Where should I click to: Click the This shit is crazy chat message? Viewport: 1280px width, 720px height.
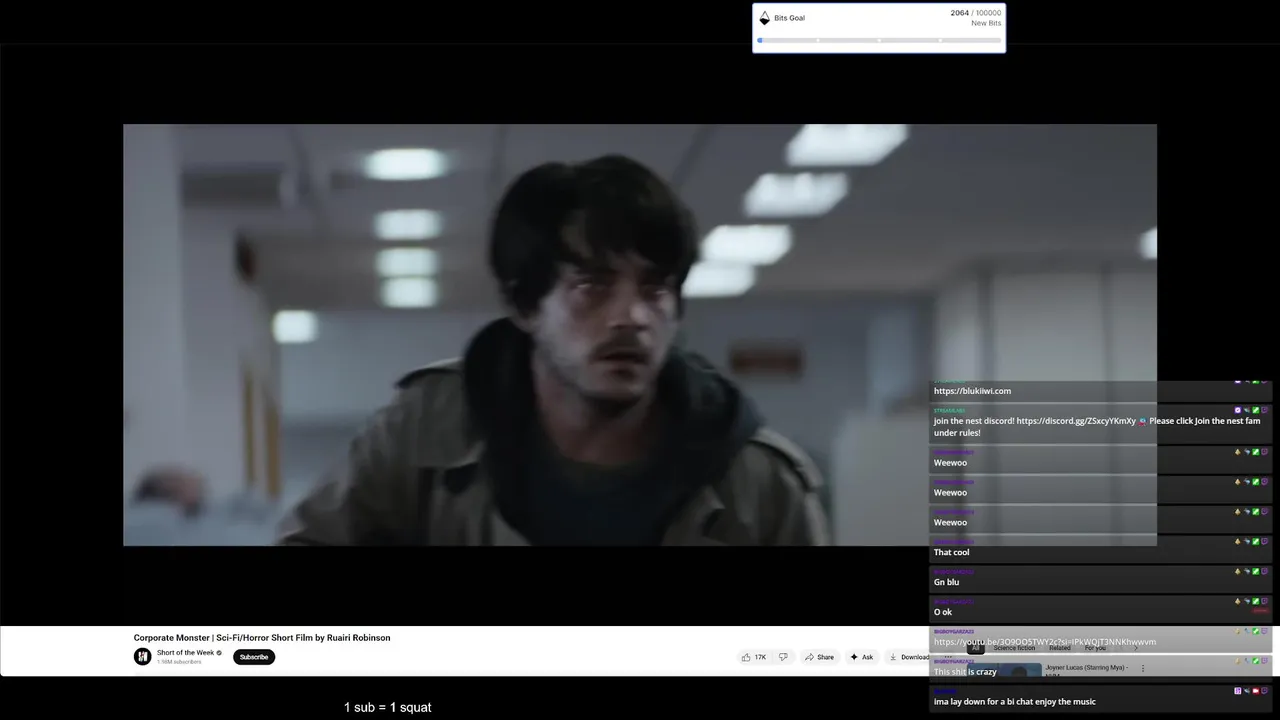tap(1101, 668)
